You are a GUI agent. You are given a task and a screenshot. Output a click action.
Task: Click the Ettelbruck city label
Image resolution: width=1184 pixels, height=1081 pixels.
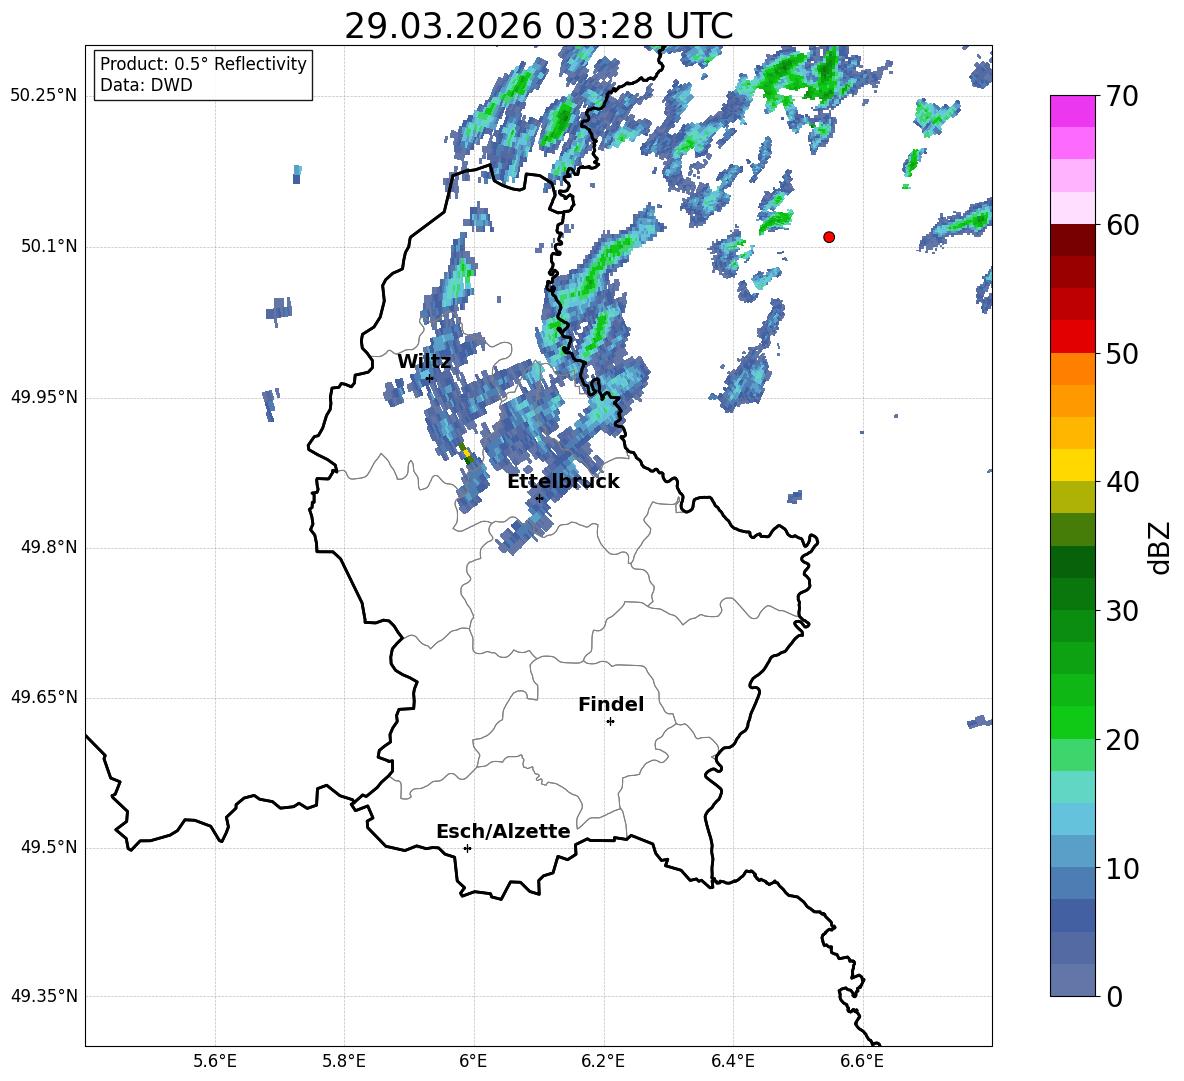[x=563, y=482]
